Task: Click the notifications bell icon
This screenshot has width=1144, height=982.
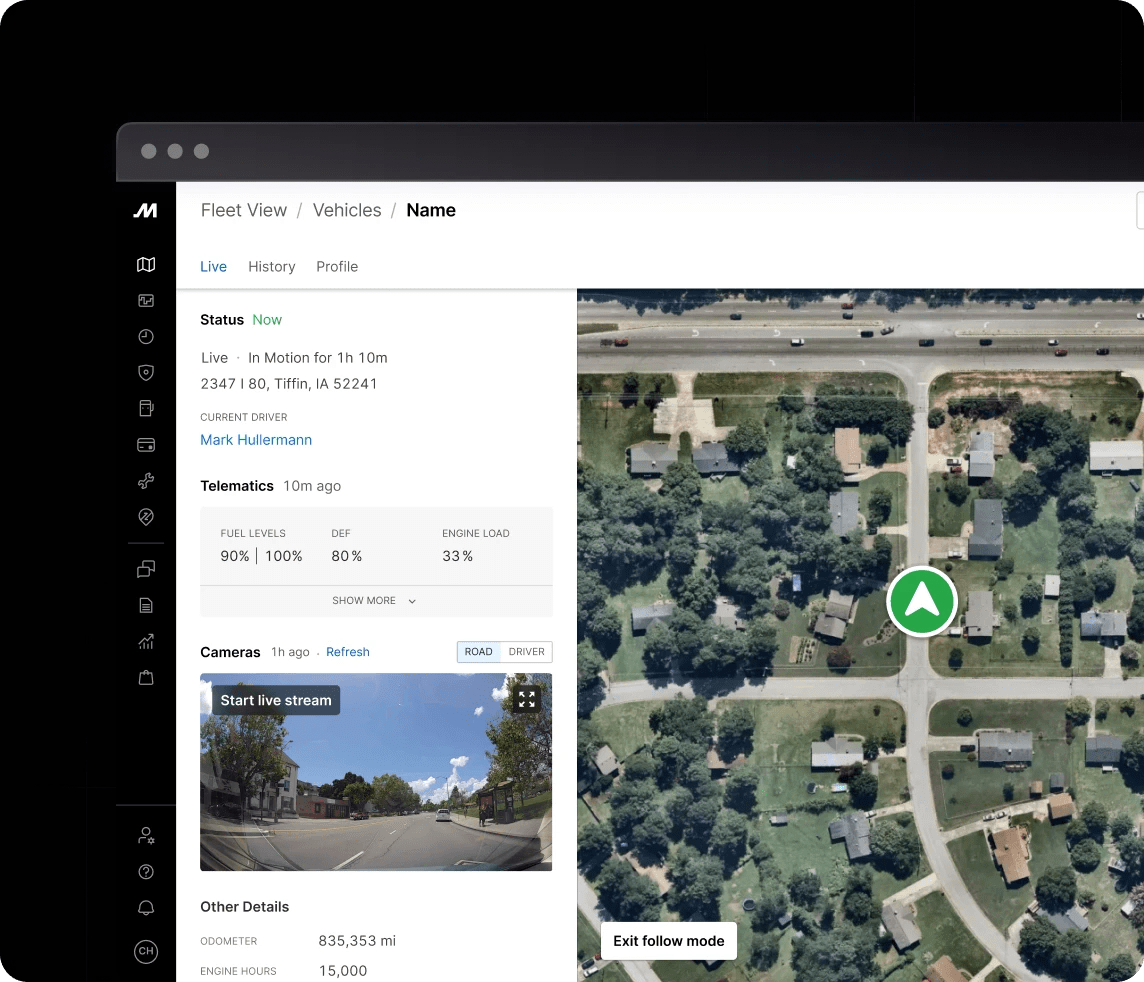Action: pyautogui.click(x=146, y=908)
